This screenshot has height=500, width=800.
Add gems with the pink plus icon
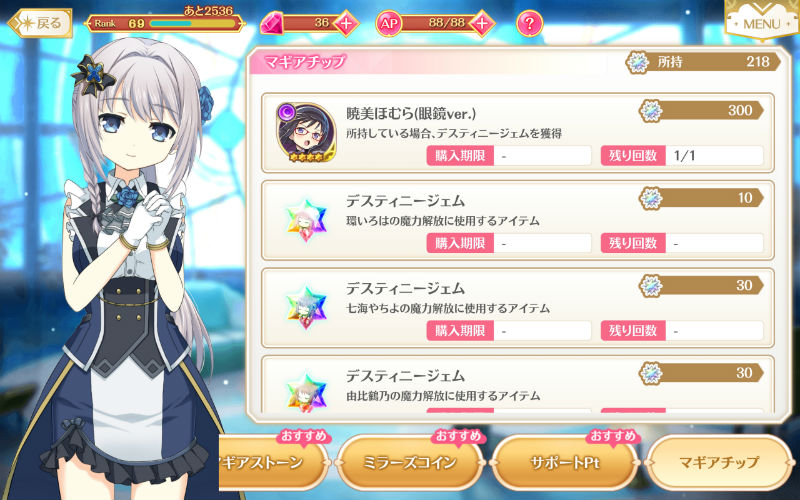(346, 23)
